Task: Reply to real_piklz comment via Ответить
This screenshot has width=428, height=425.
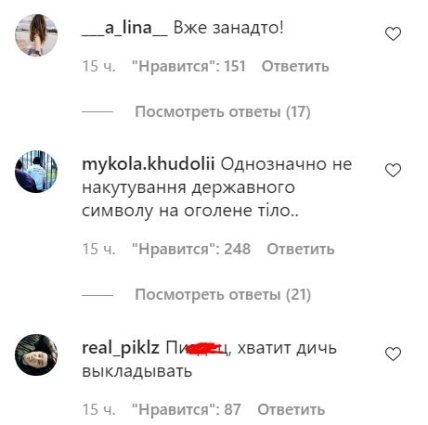Action: click(x=291, y=409)
